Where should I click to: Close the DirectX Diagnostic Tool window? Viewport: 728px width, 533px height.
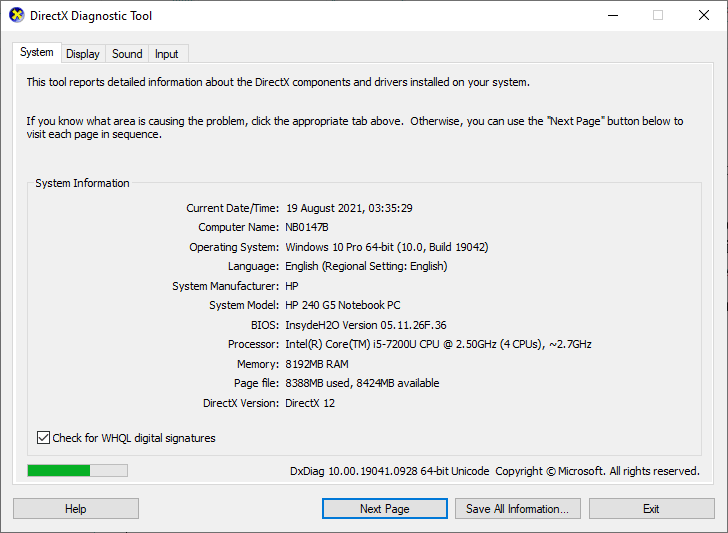(x=704, y=16)
